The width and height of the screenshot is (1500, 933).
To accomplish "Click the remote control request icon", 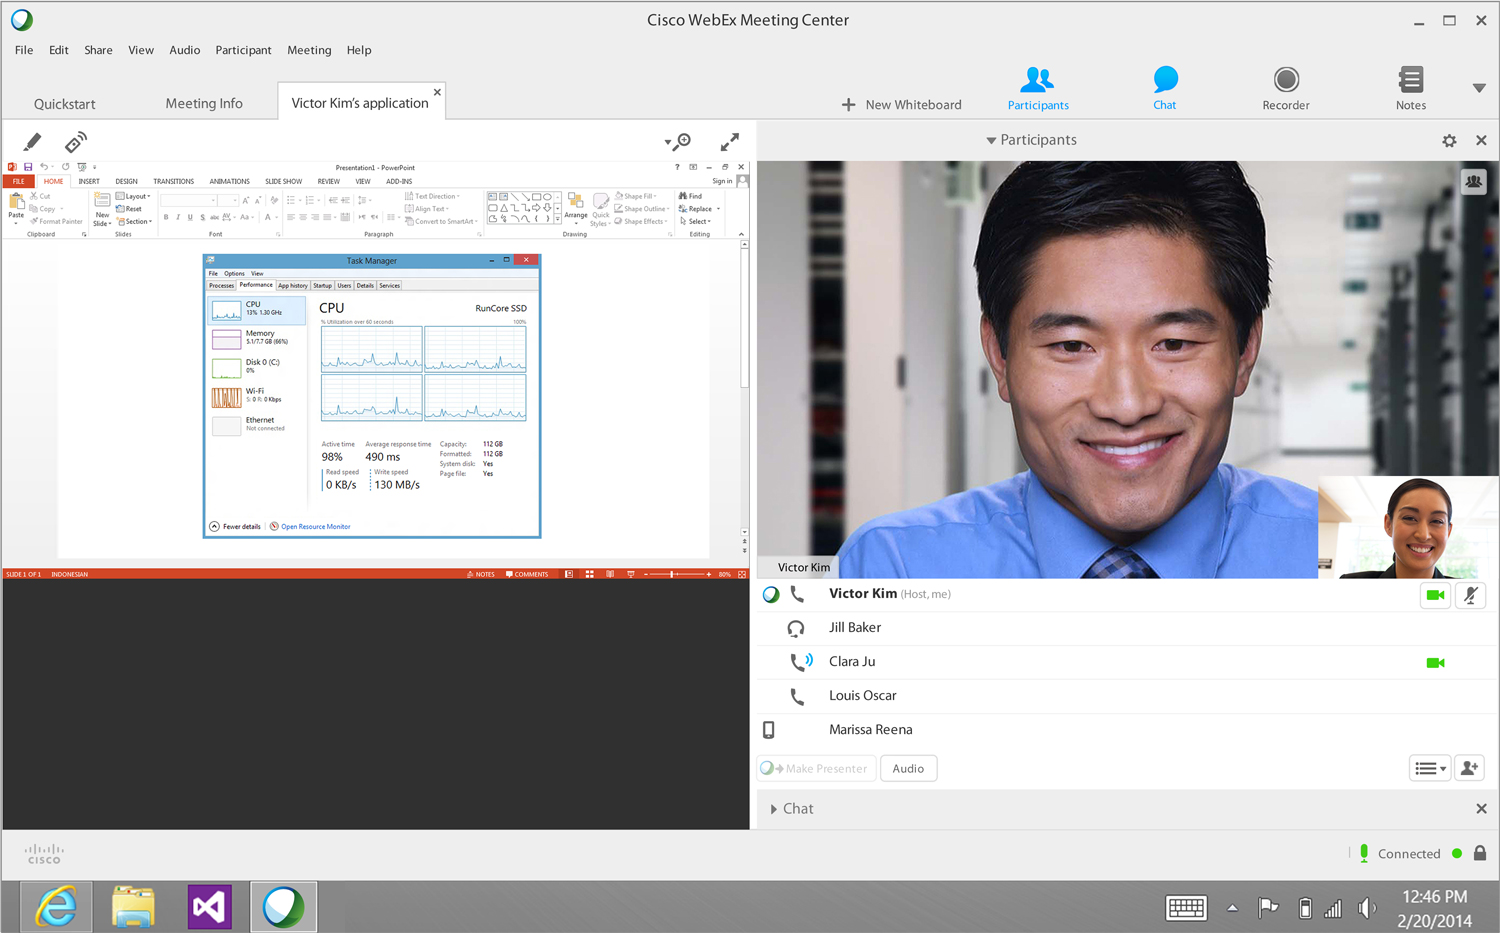I will coord(75,142).
